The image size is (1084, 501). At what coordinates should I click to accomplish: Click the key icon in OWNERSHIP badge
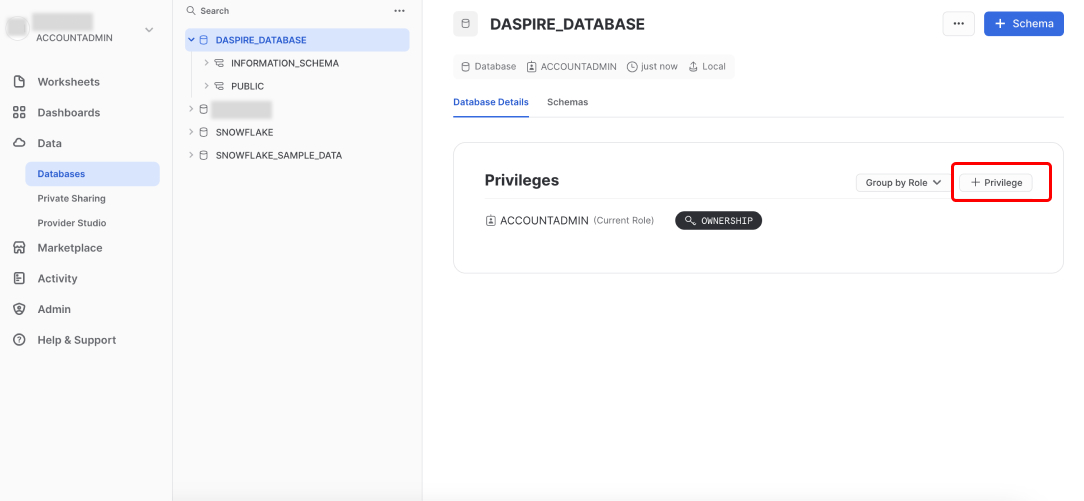tap(689, 220)
